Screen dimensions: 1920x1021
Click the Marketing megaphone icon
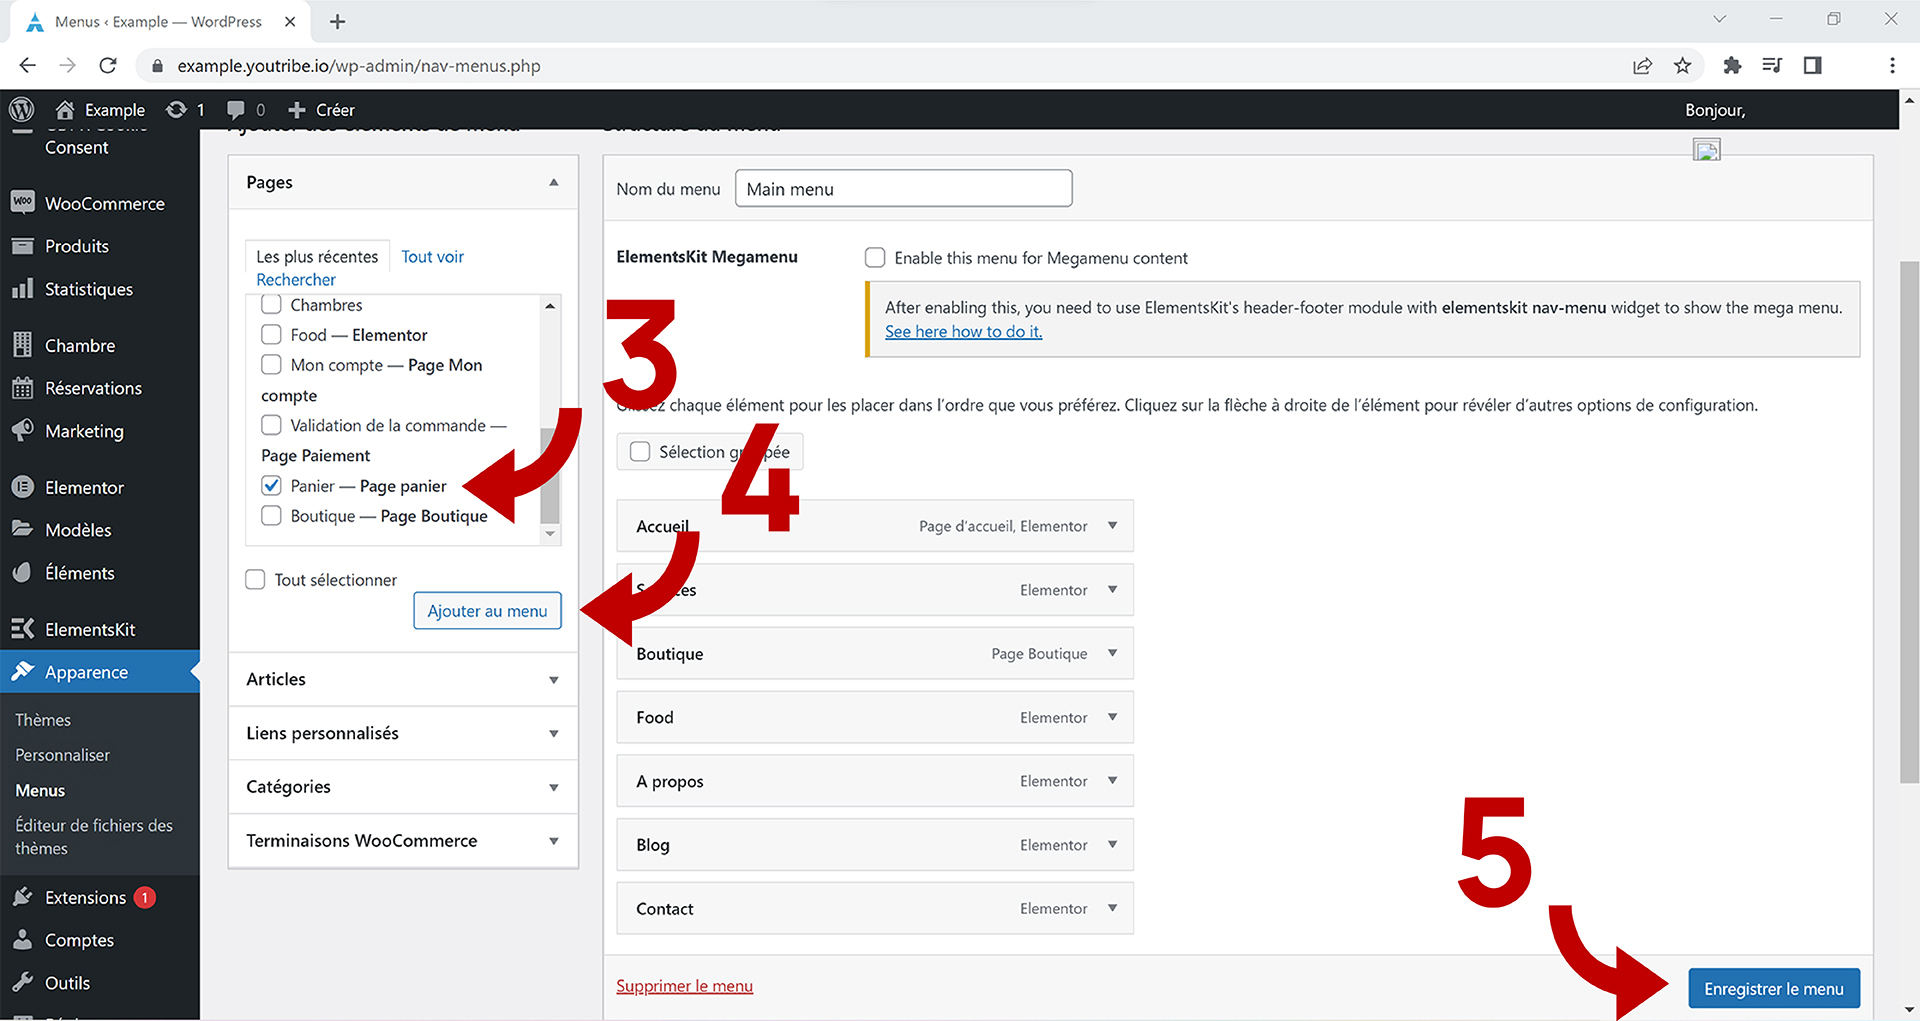(x=23, y=431)
